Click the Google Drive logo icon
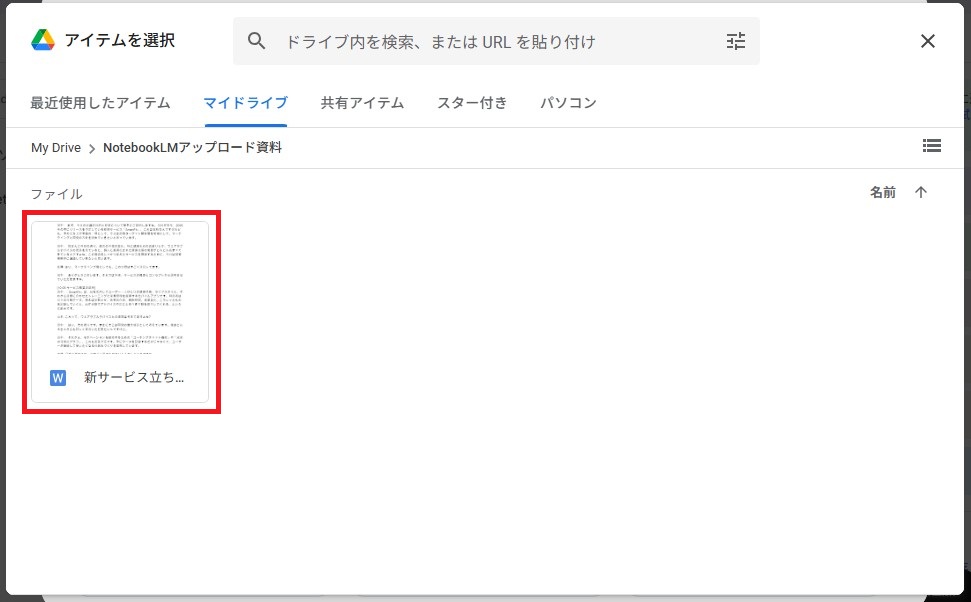Image resolution: width=971 pixels, height=602 pixels. click(44, 40)
